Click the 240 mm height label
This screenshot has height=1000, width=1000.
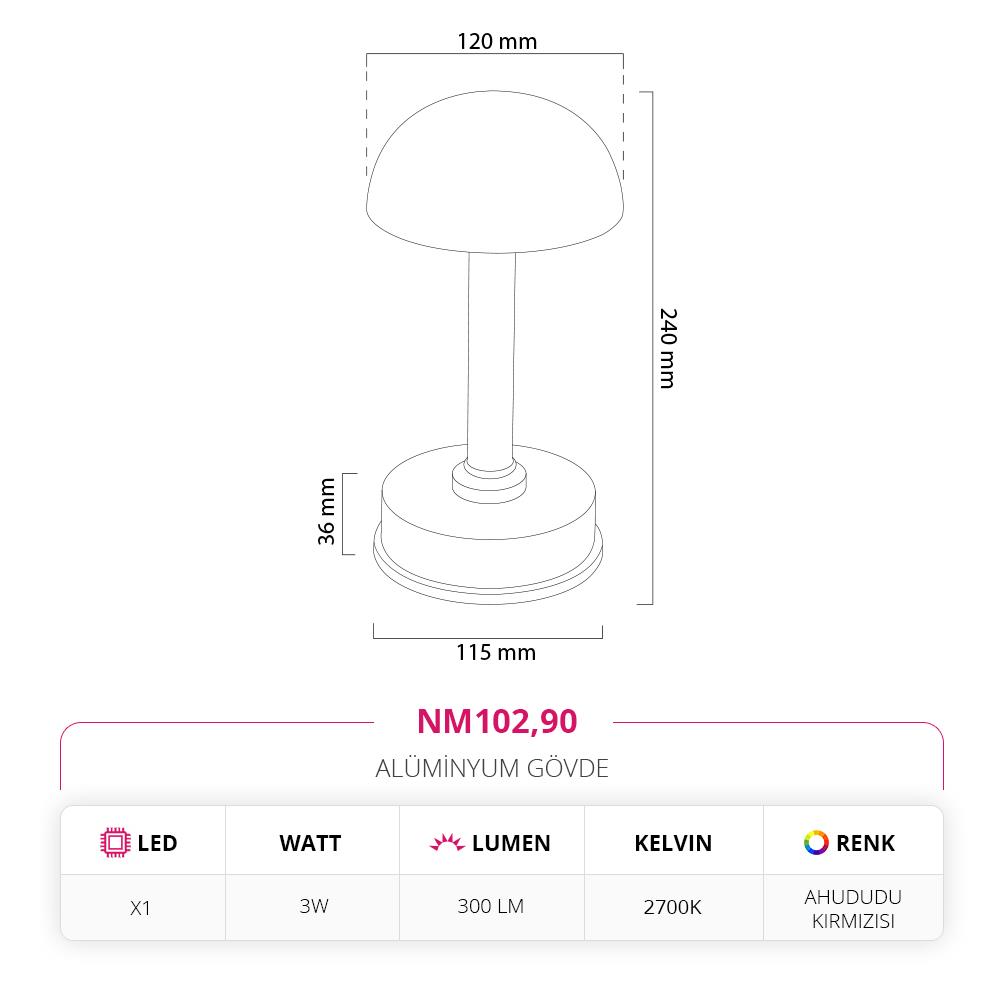[x=668, y=348]
